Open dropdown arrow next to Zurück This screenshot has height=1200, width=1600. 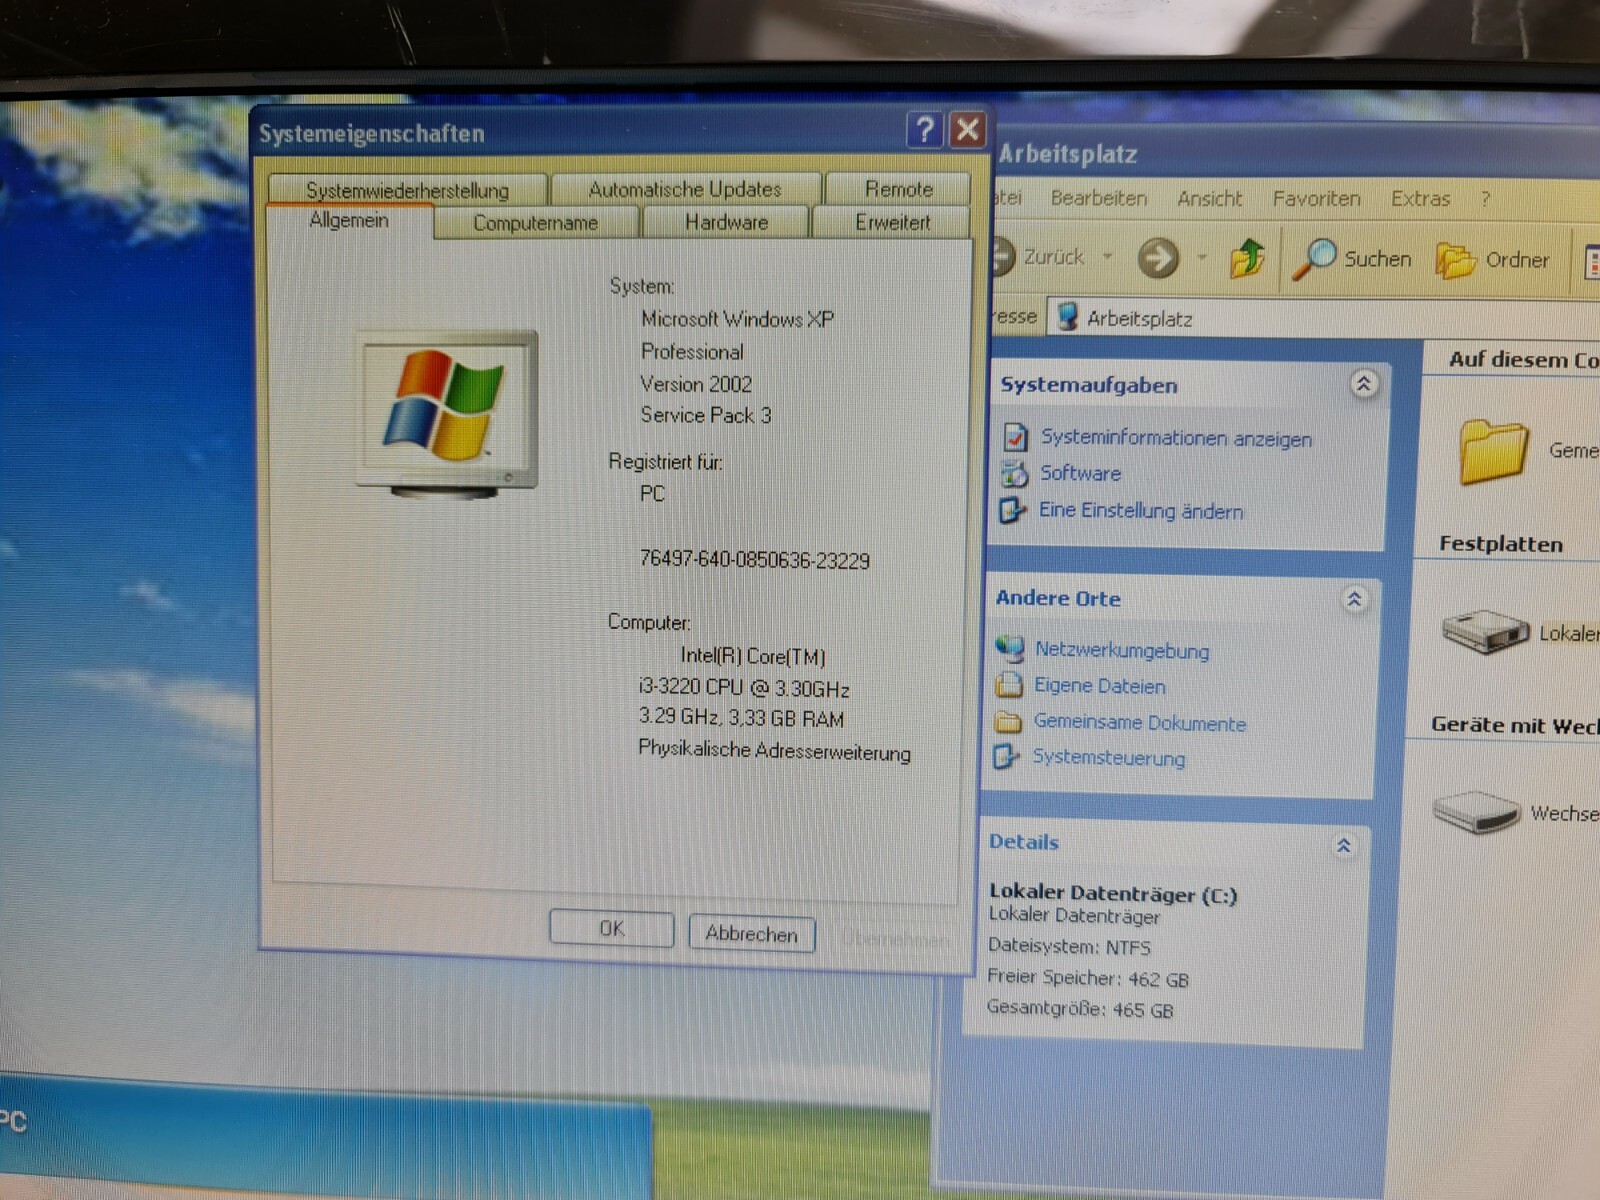1107,257
